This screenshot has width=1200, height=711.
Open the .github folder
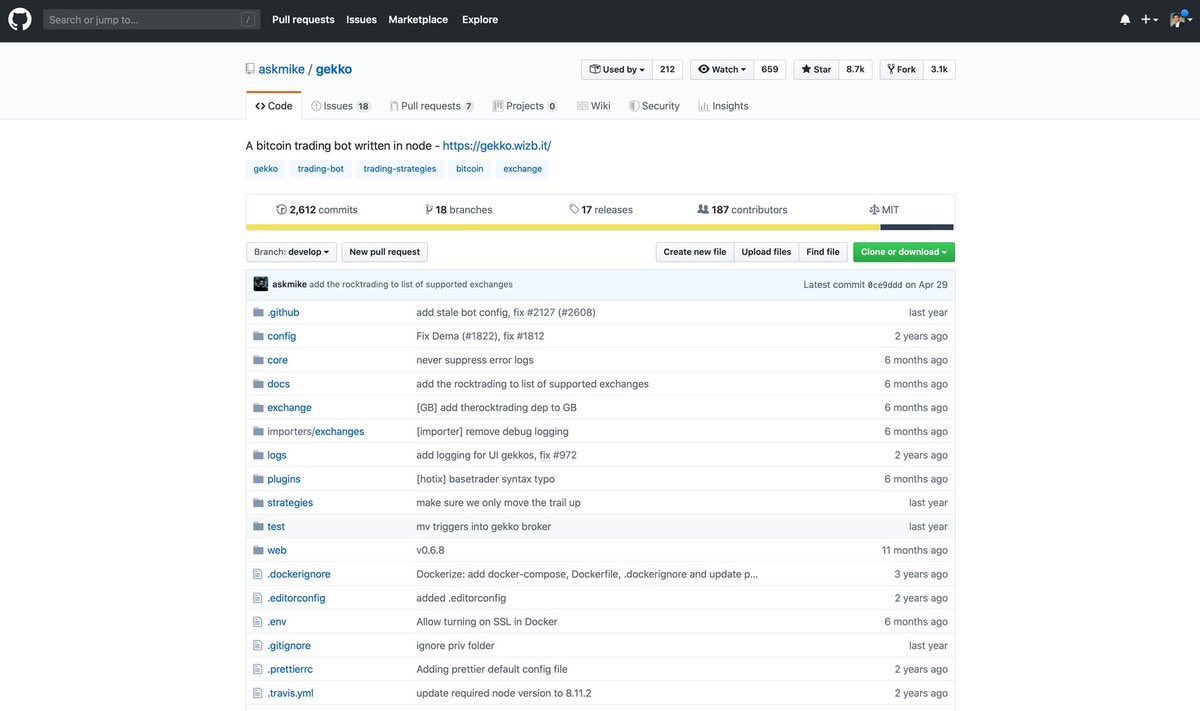pyautogui.click(x=283, y=312)
